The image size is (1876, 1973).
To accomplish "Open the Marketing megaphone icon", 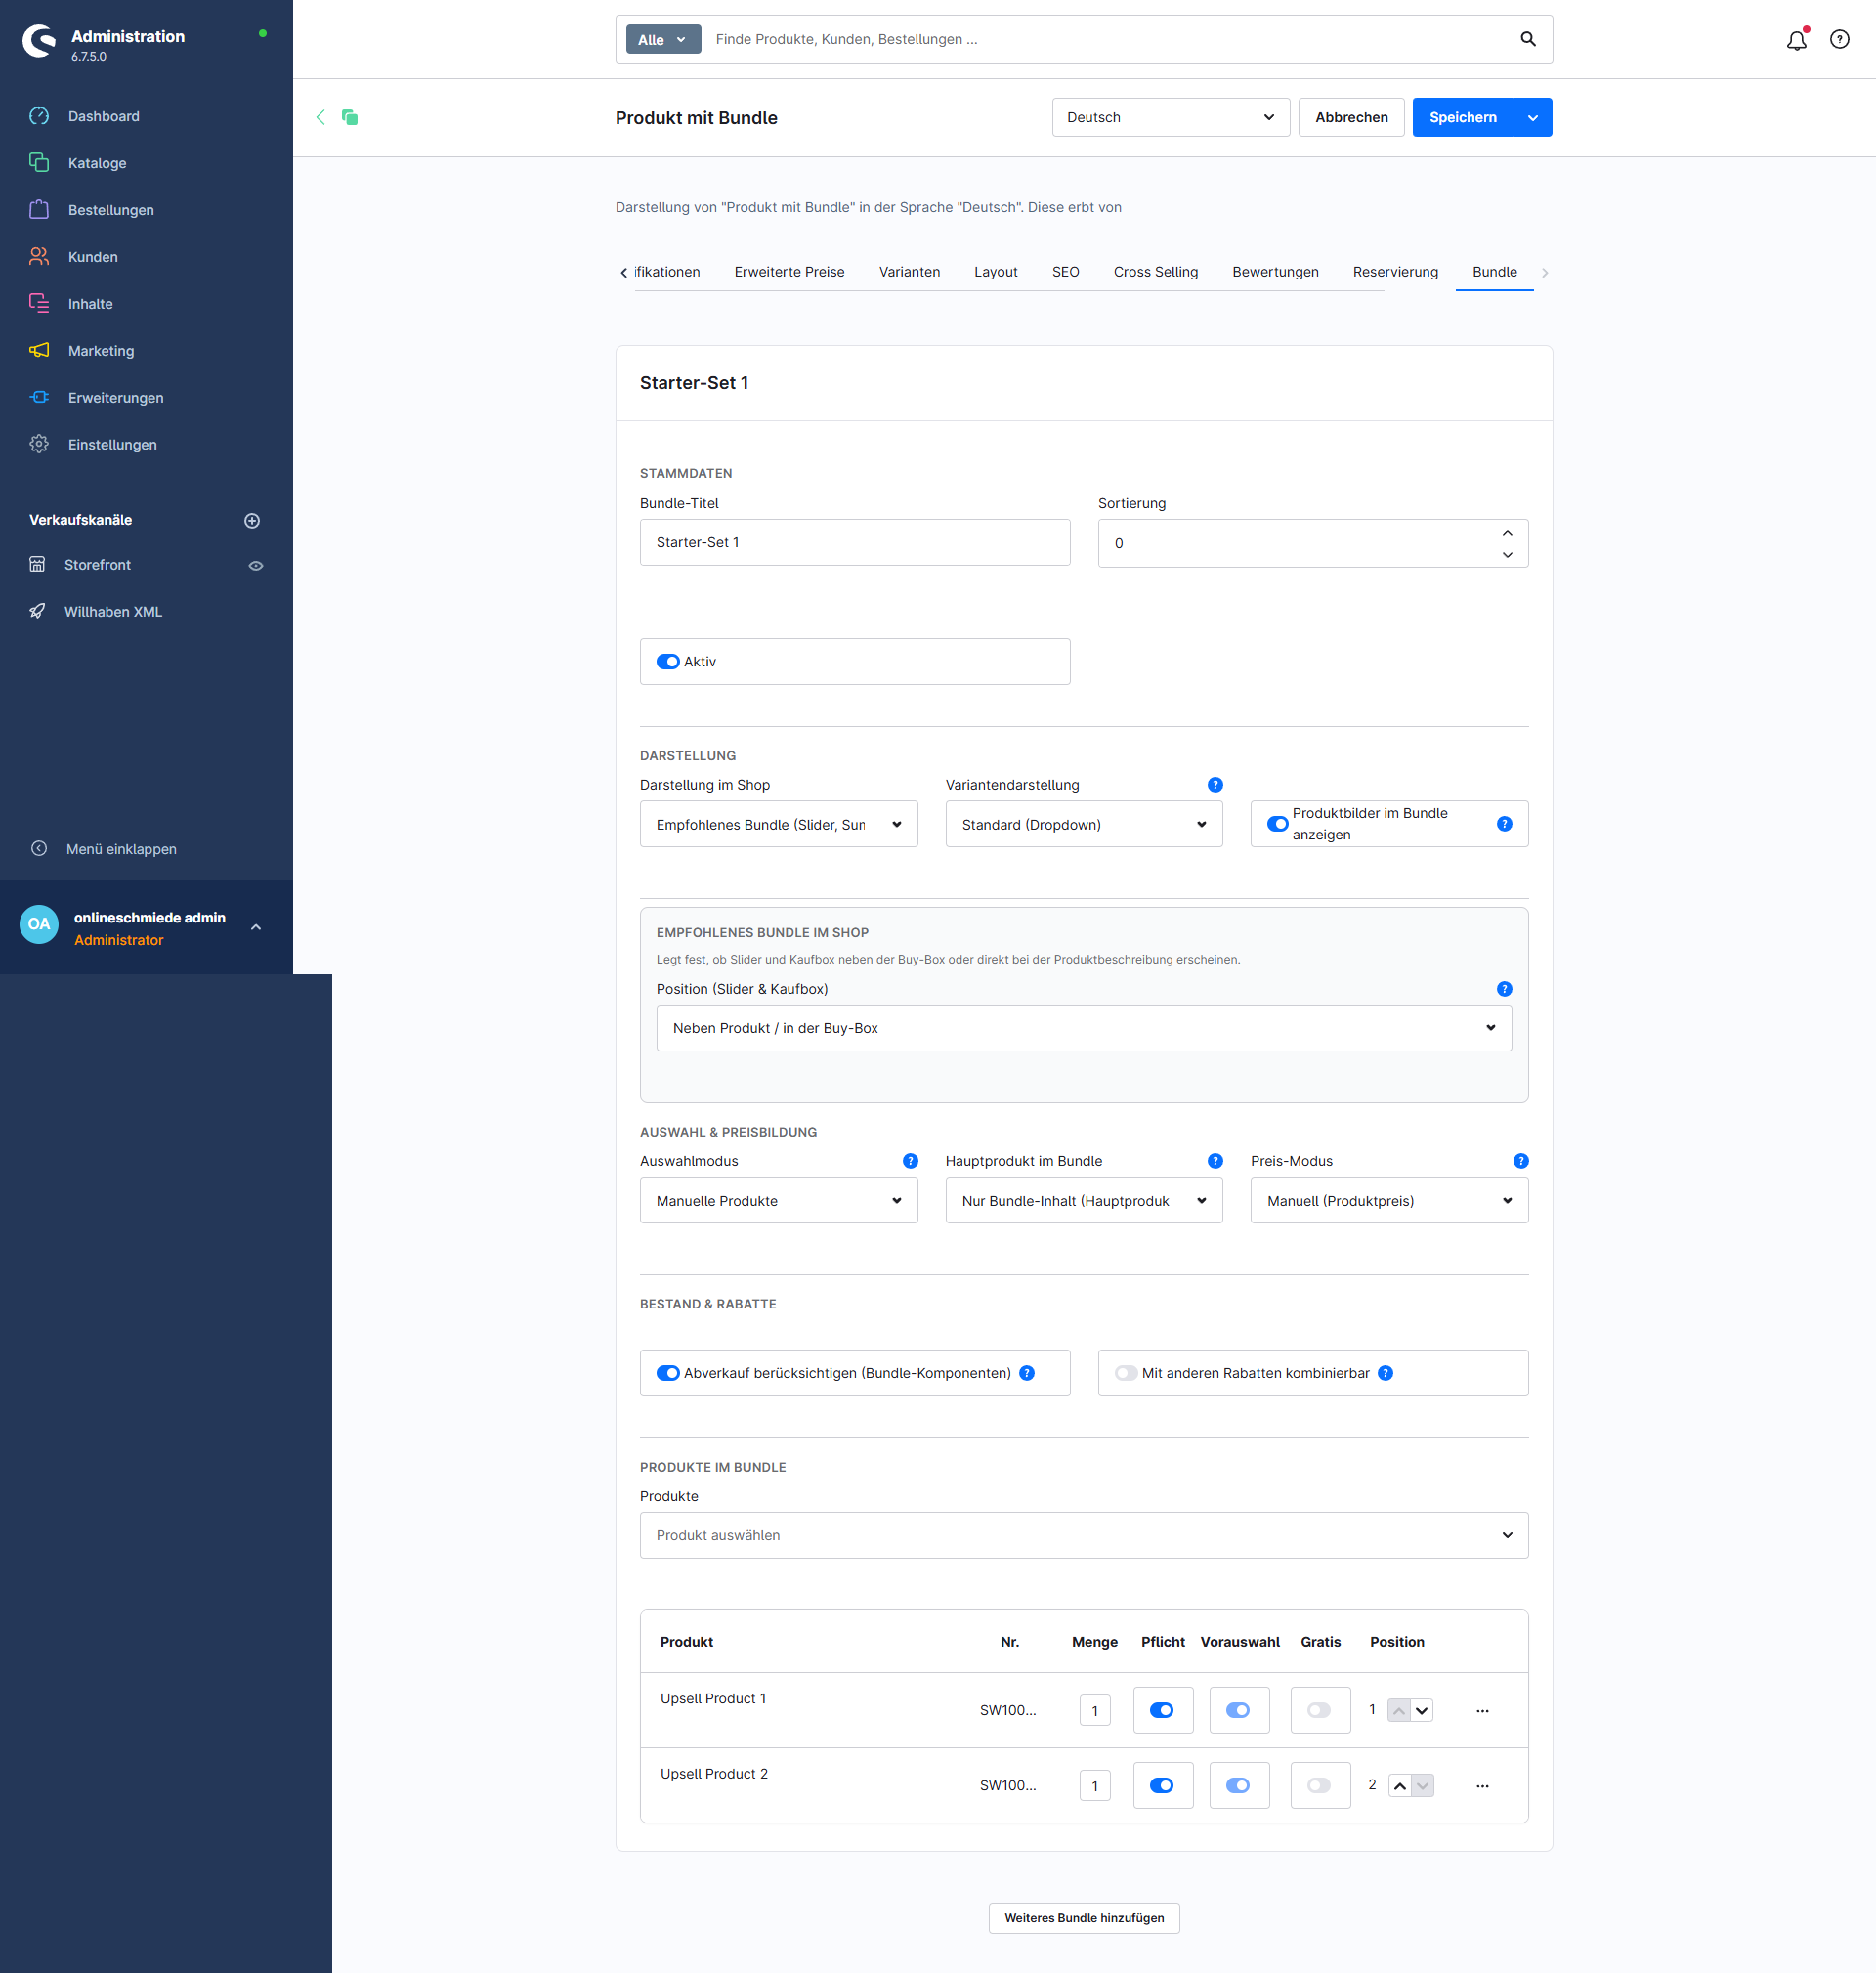I will point(39,350).
